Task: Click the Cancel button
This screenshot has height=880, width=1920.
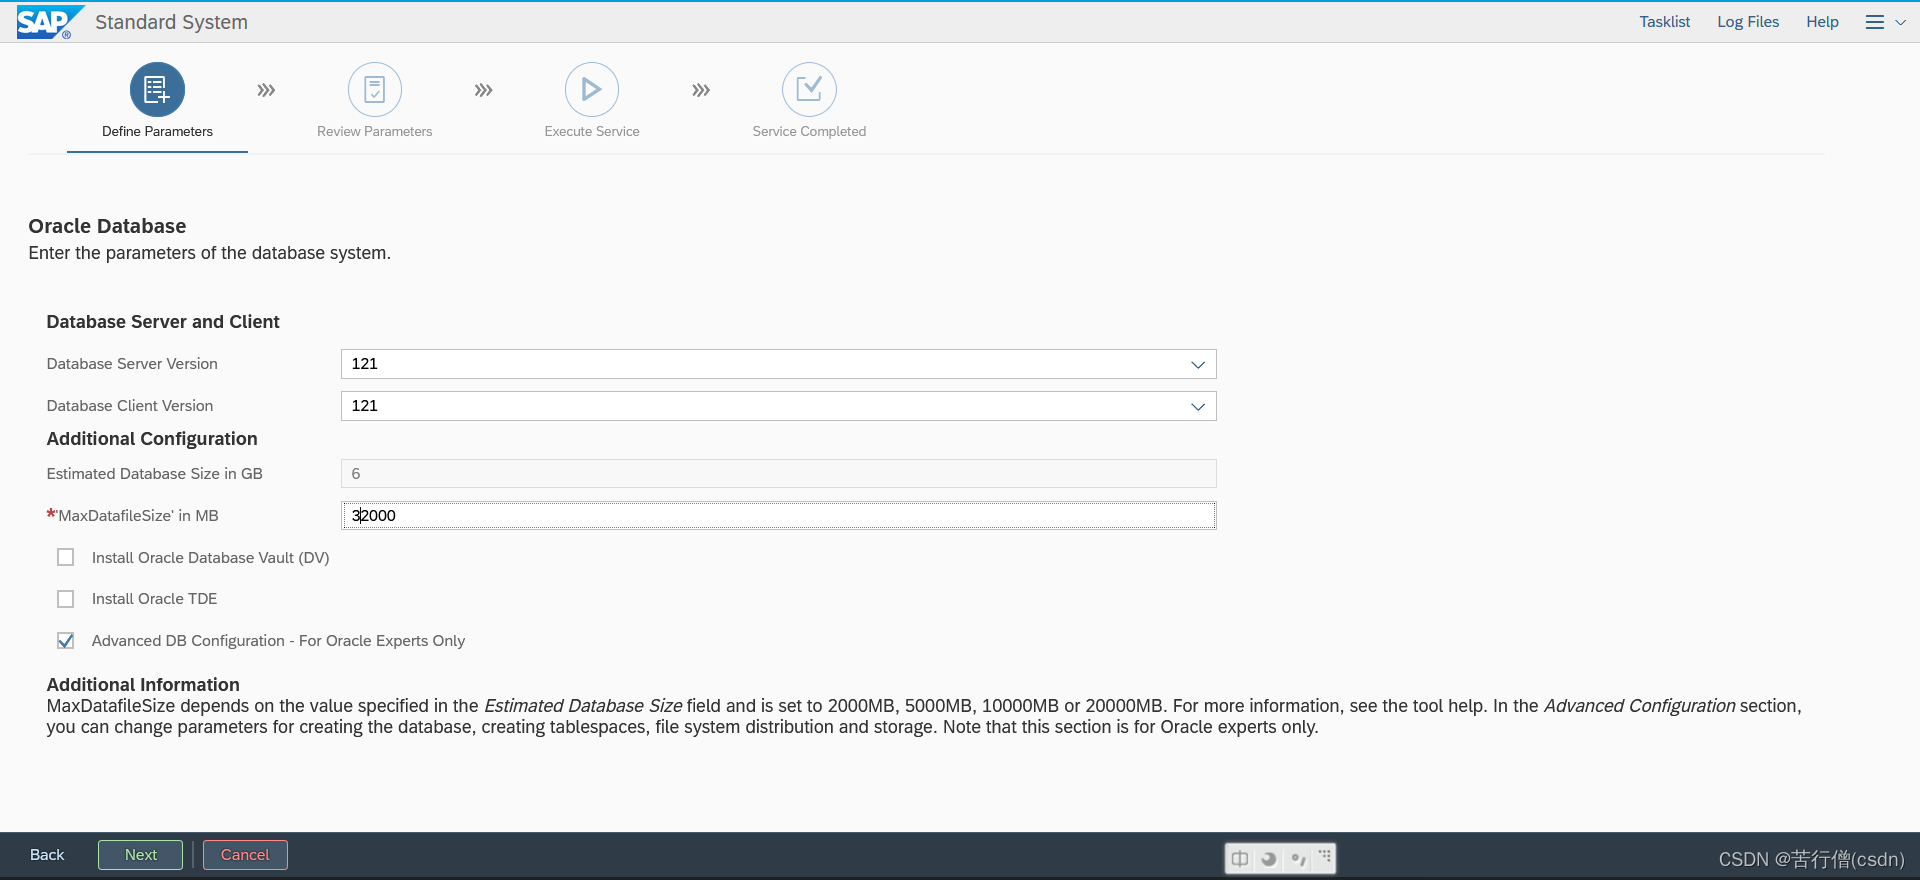Action: coord(245,855)
